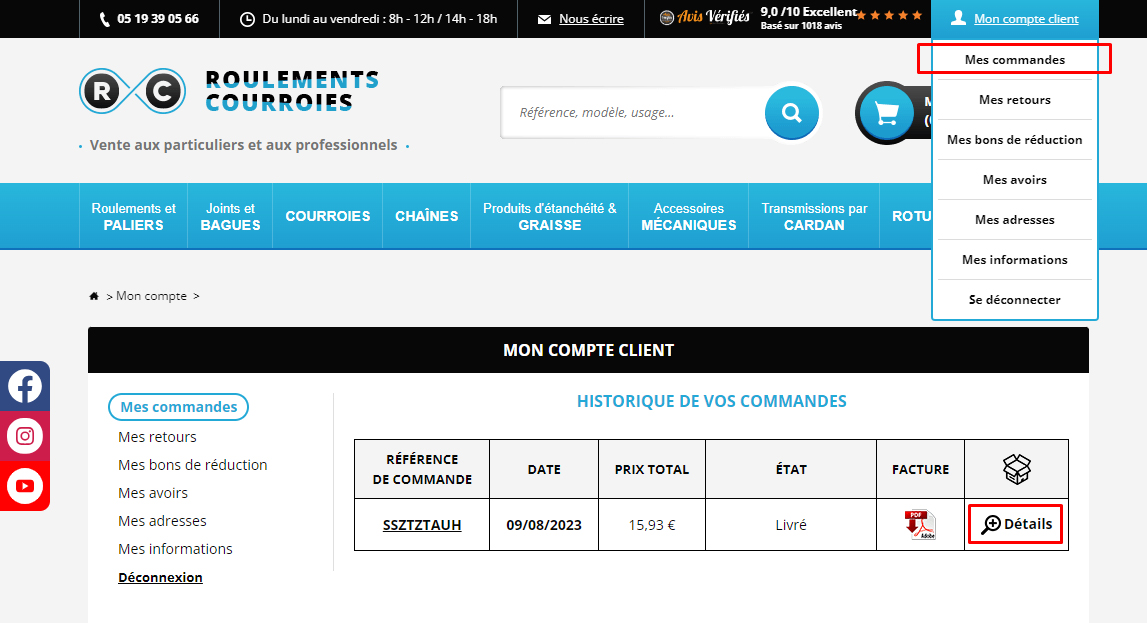1147x623 pixels.
Task: Choose Mes retours from dropdown menu
Action: coord(1014,100)
